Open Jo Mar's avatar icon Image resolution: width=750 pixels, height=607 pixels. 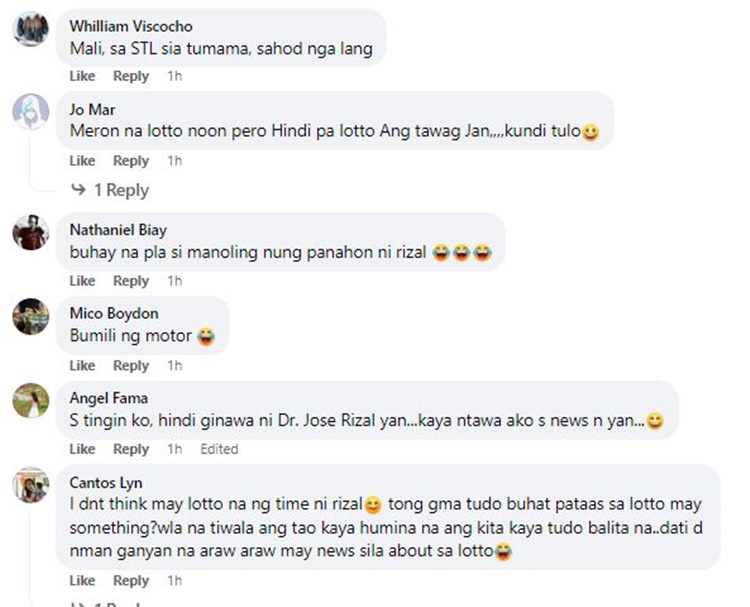(31, 111)
